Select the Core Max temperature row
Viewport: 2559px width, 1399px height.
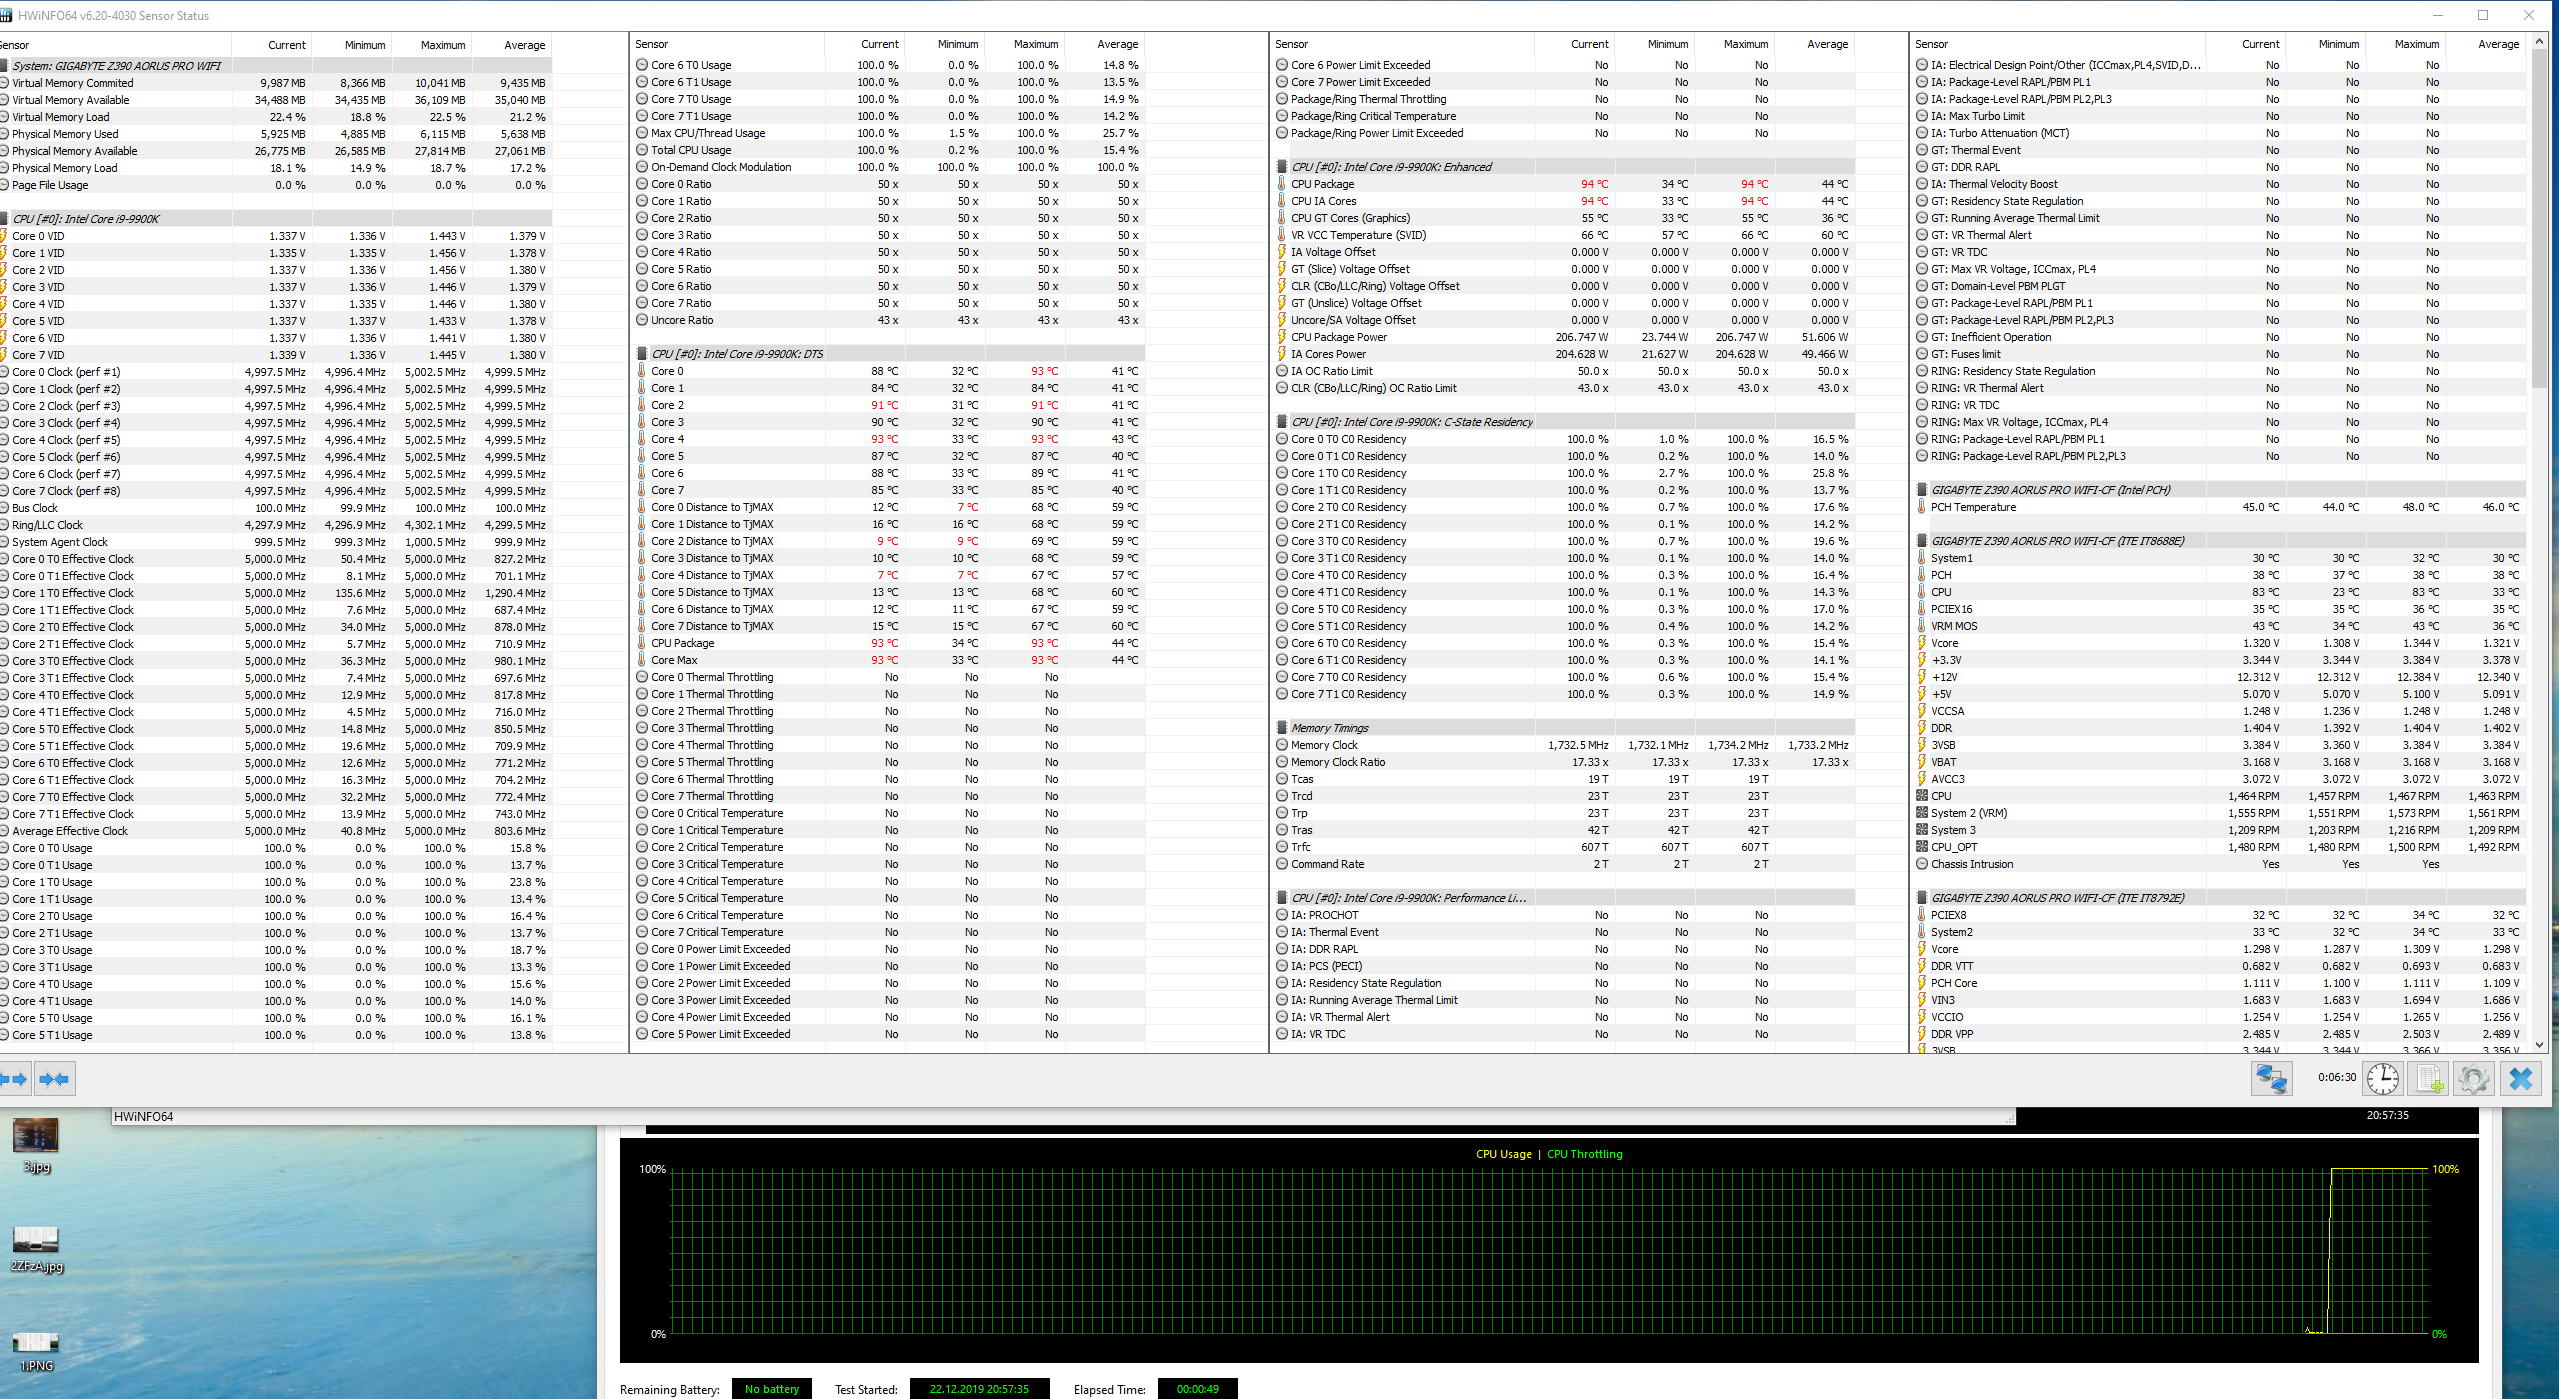pyautogui.click(x=674, y=660)
